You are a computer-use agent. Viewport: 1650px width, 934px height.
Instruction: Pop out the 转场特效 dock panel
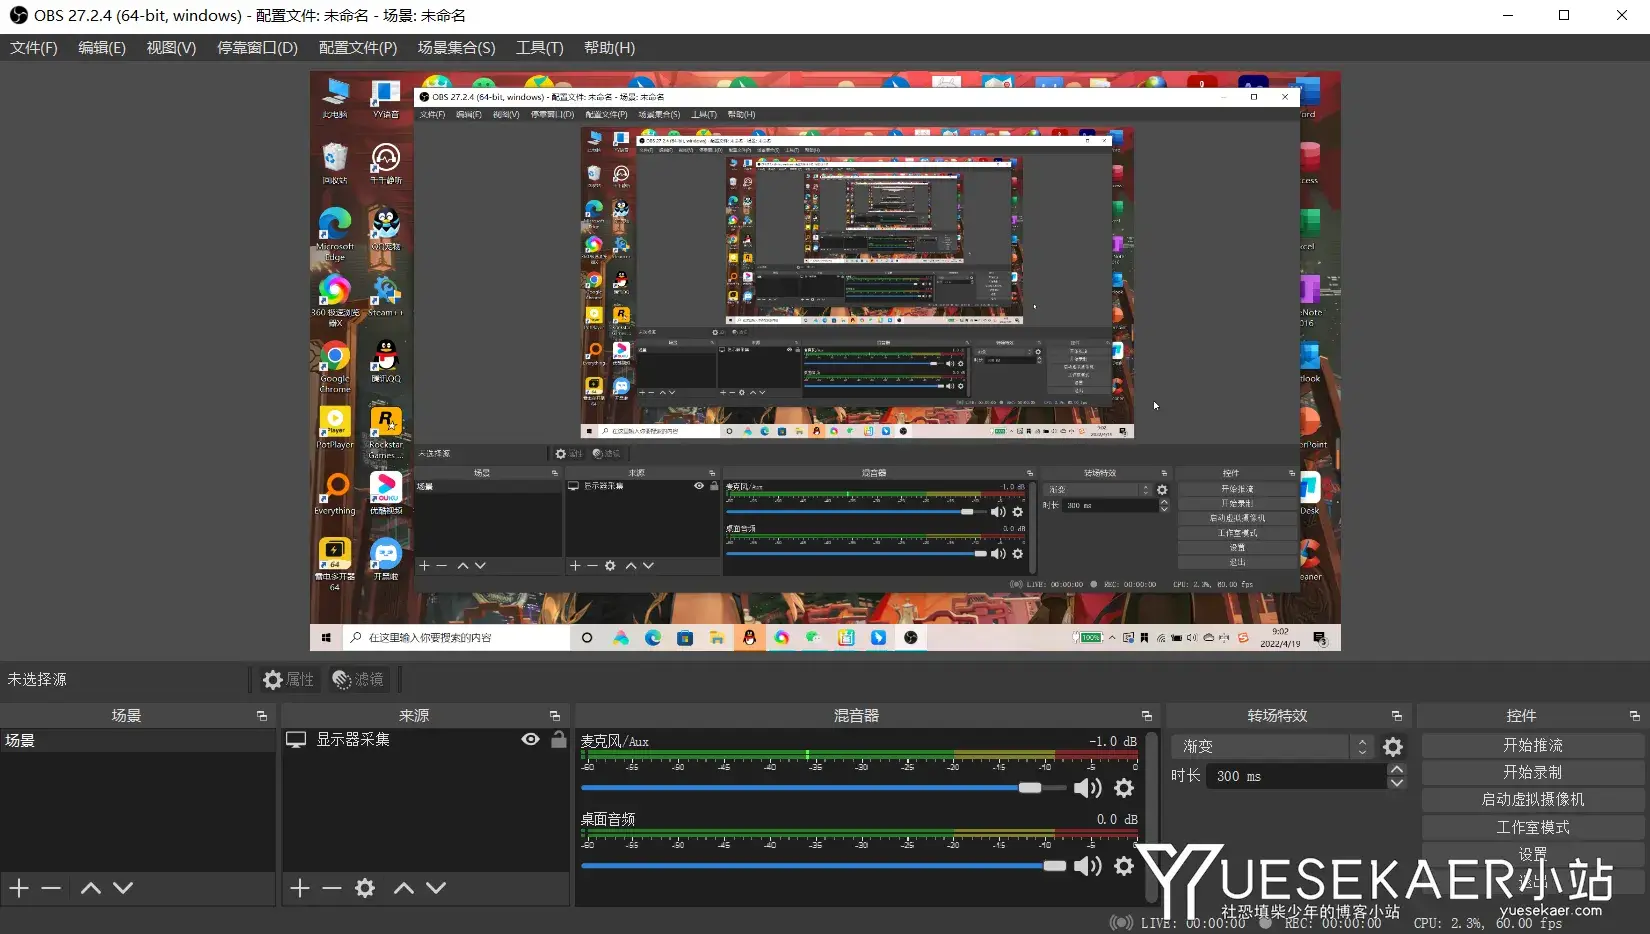(1397, 716)
